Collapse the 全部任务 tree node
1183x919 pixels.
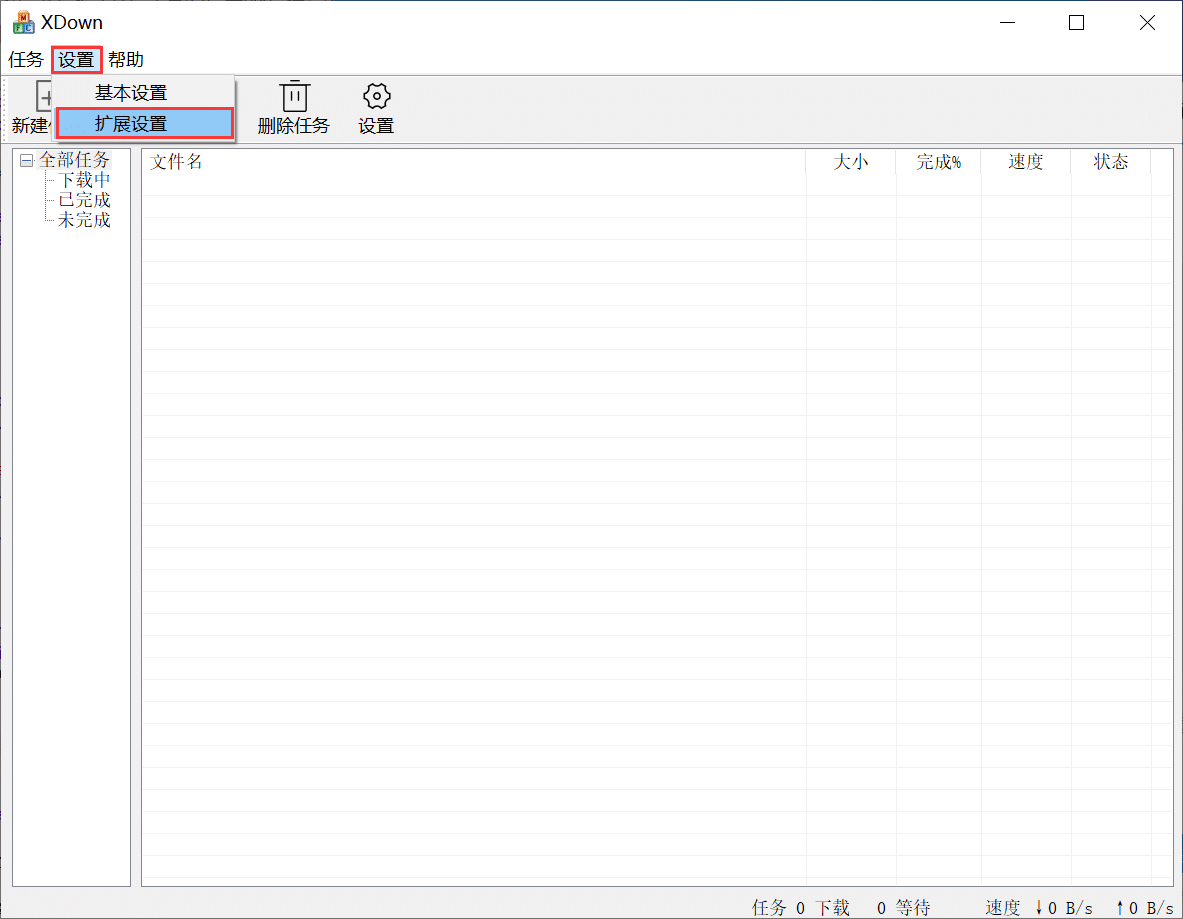(x=25, y=158)
